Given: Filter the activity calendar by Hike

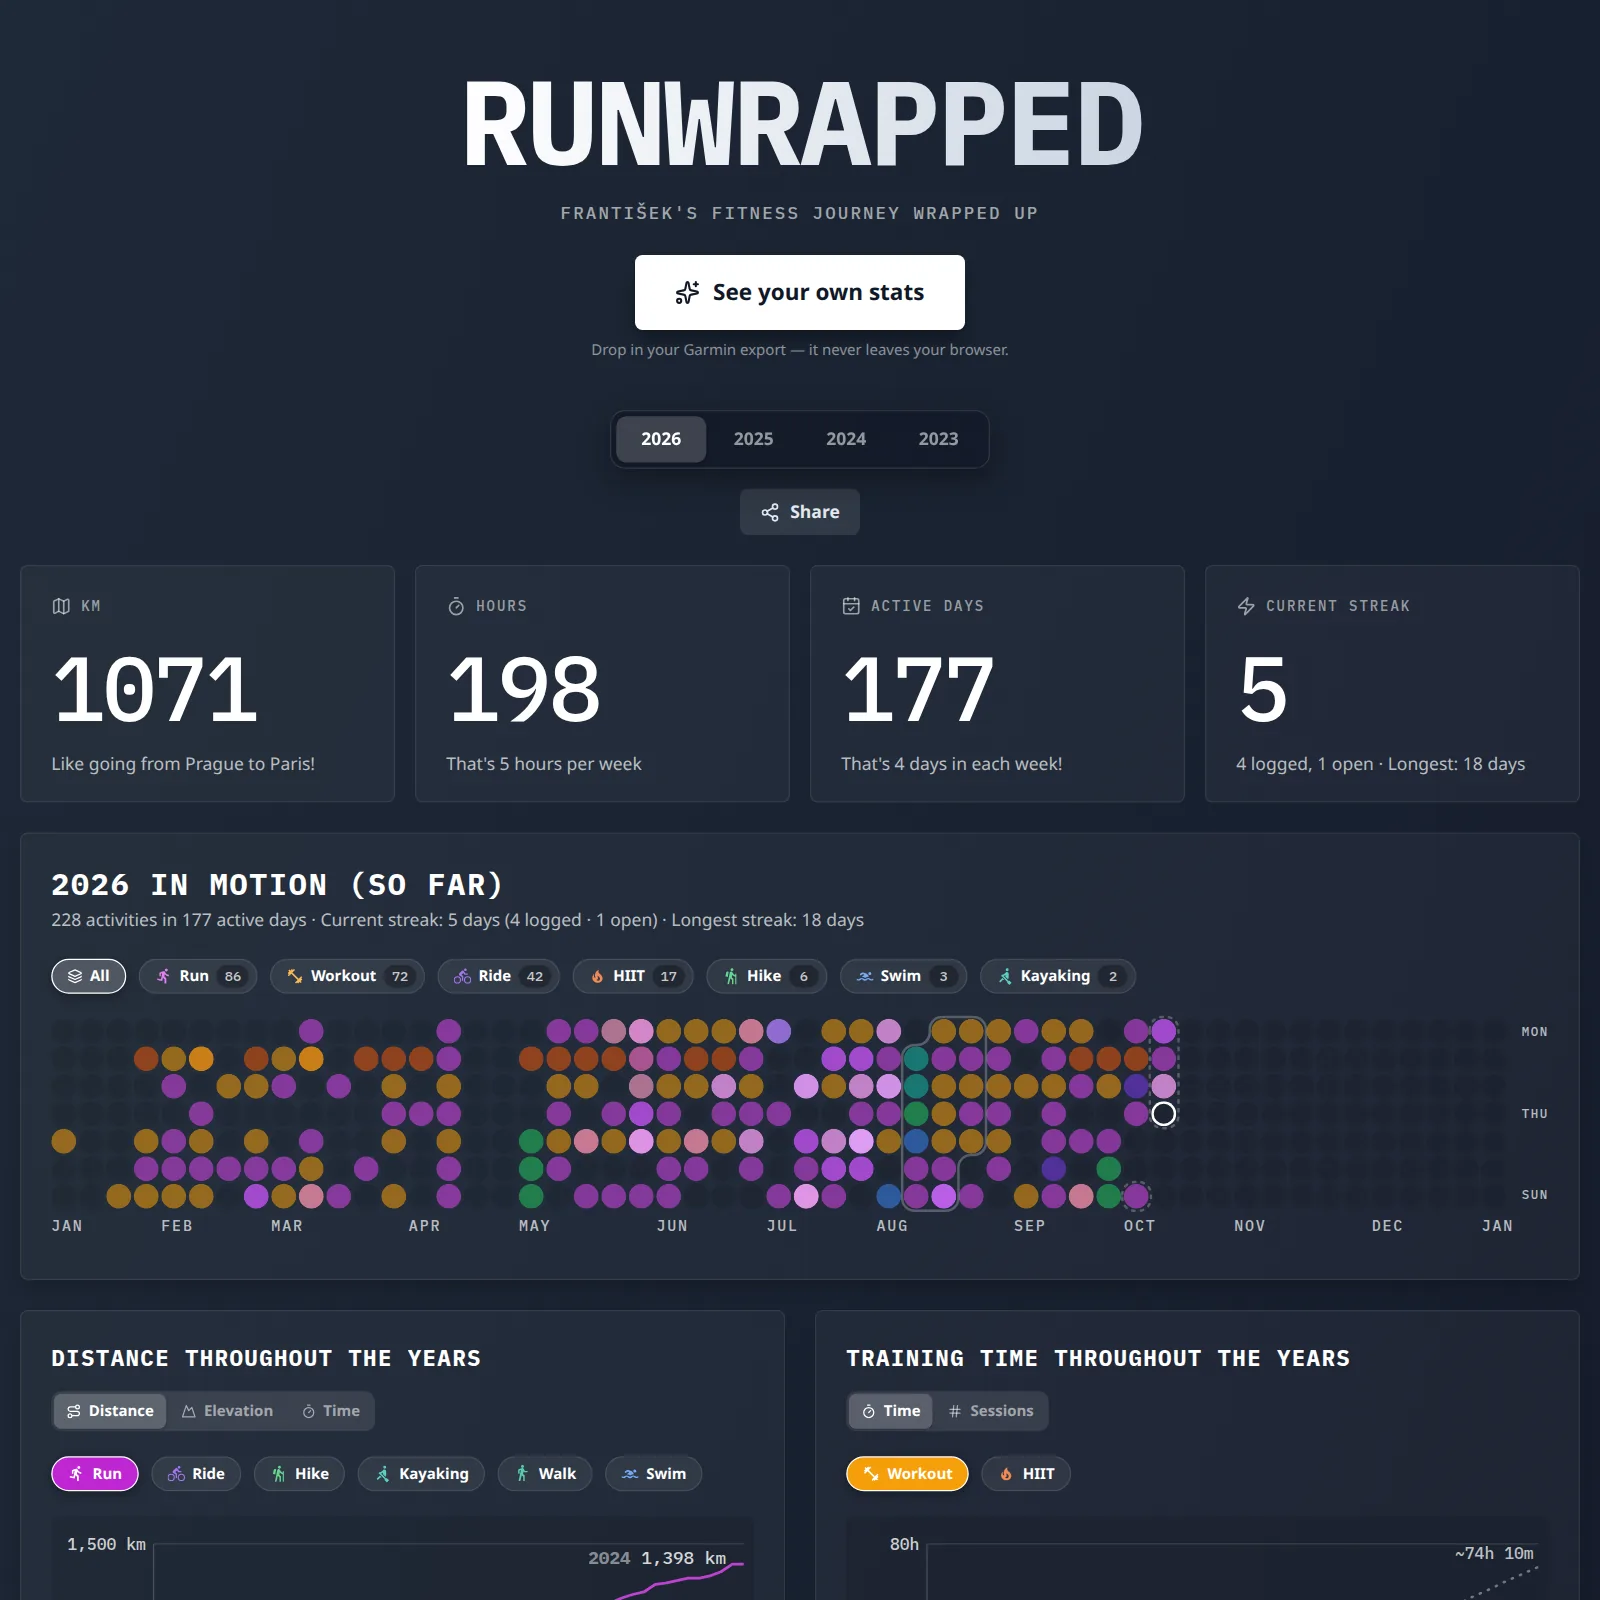Looking at the screenshot, I should tap(767, 976).
